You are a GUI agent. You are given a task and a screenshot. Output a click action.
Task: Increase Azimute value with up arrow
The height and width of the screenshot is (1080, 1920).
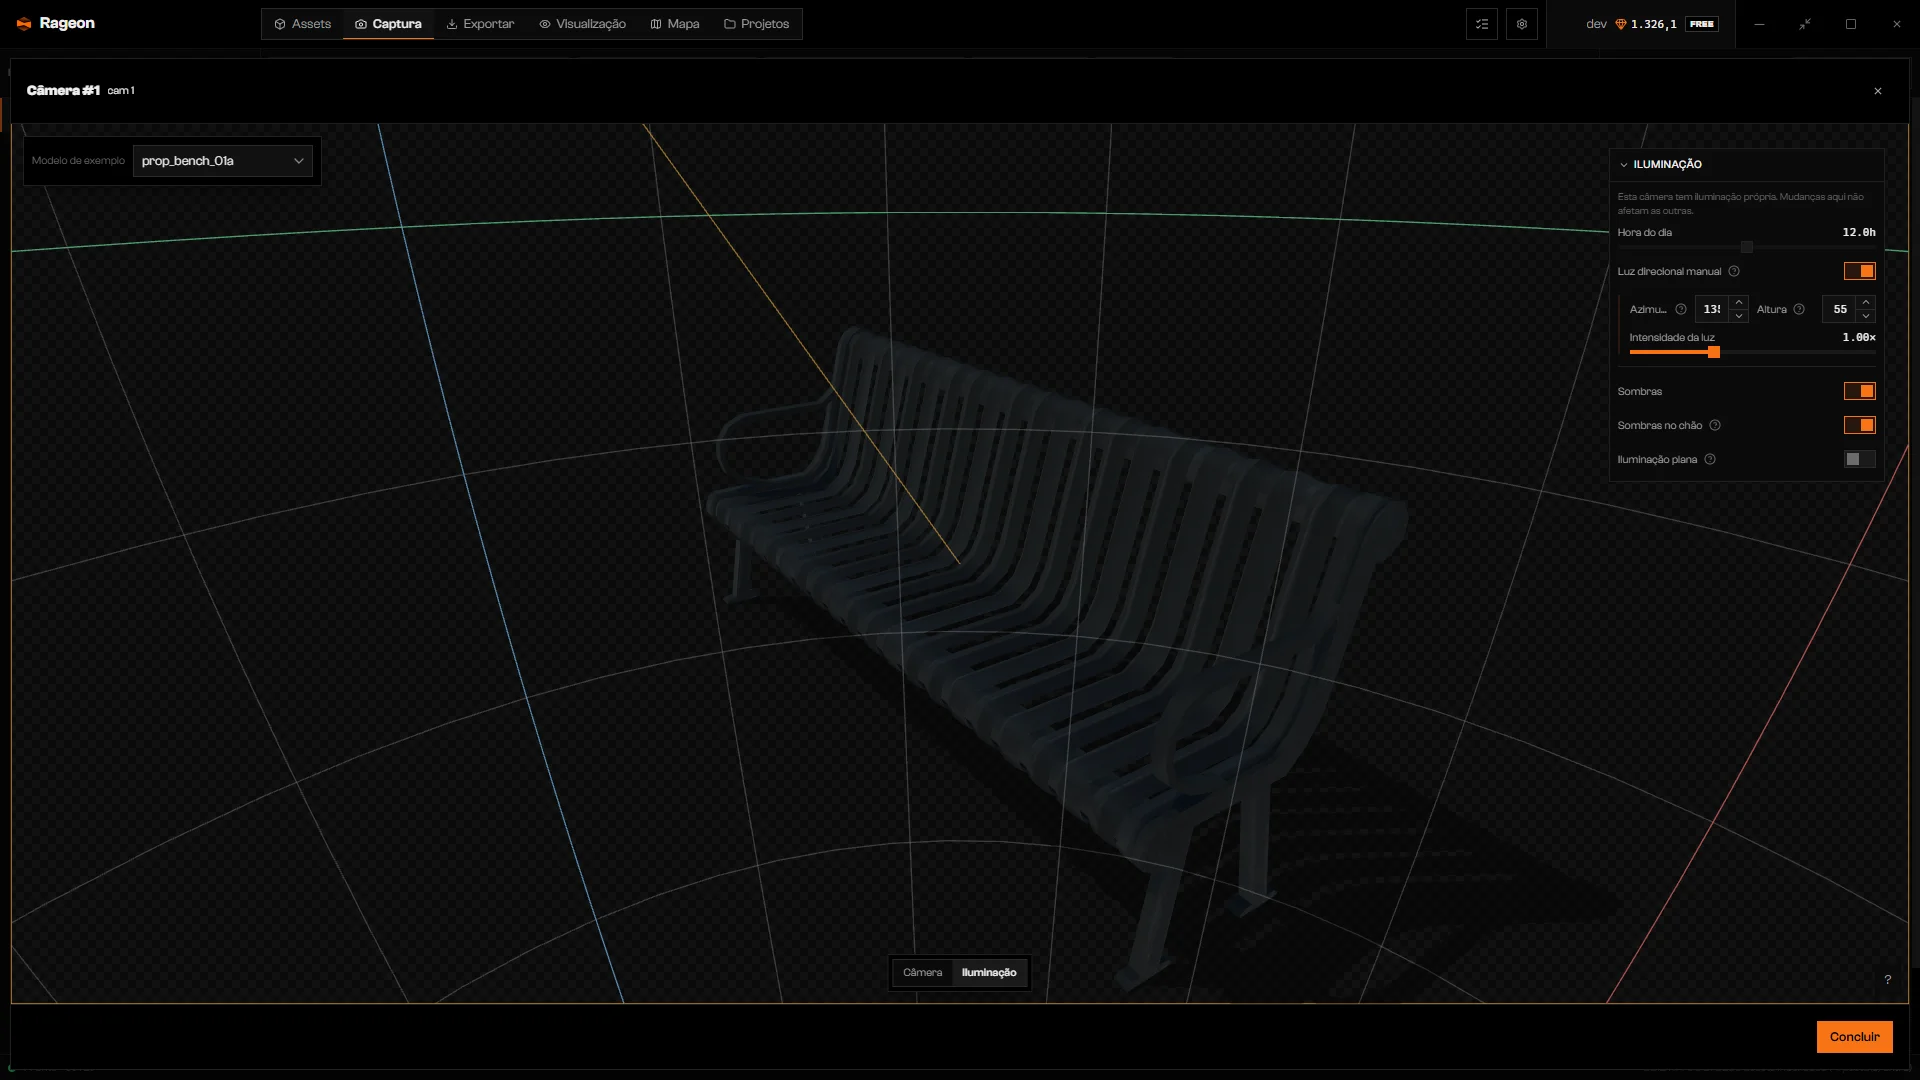pos(1739,302)
